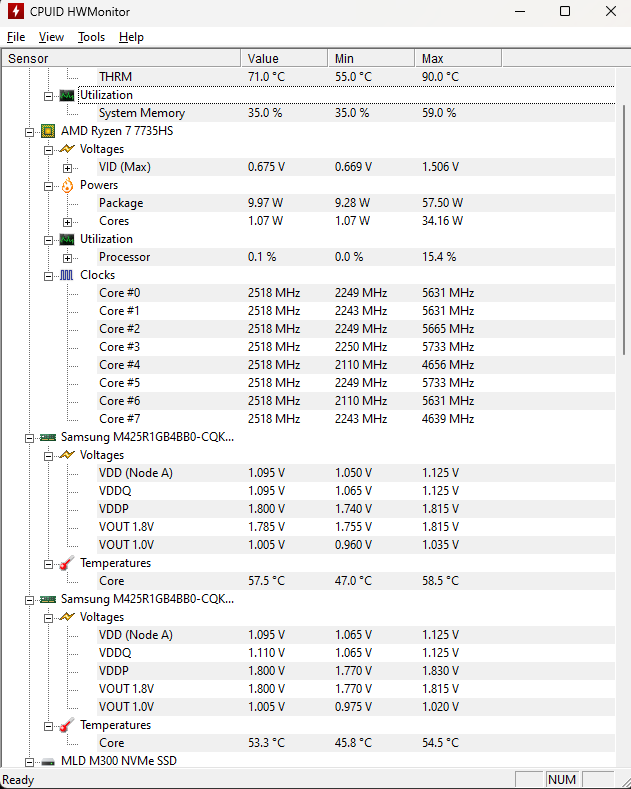The width and height of the screenshot is (631, 789).
Task: Collapse the MLD M300 NVMe SSD node
Action: click(30, 762)
